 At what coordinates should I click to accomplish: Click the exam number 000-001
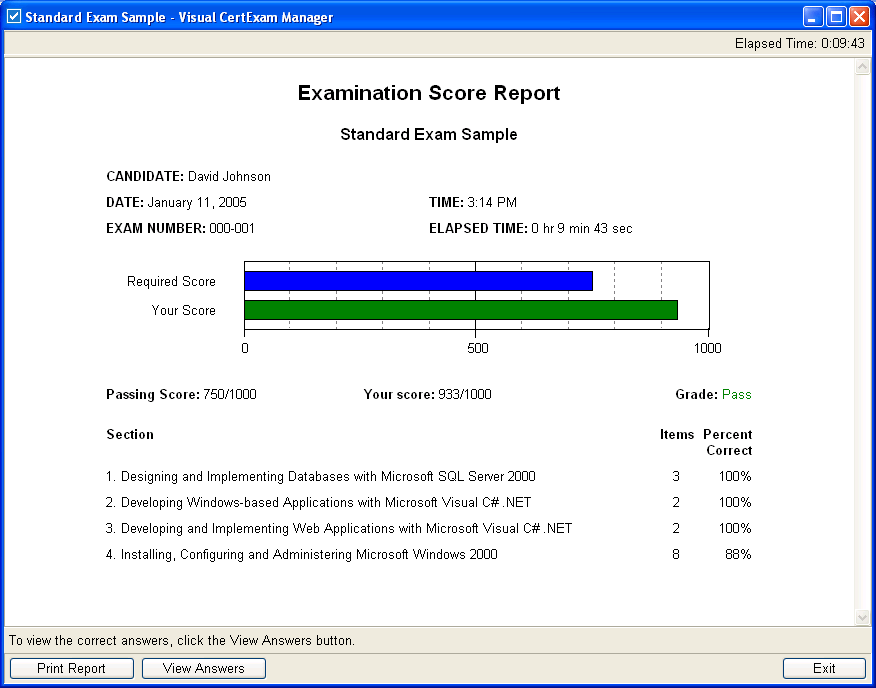tap(232, 228)
